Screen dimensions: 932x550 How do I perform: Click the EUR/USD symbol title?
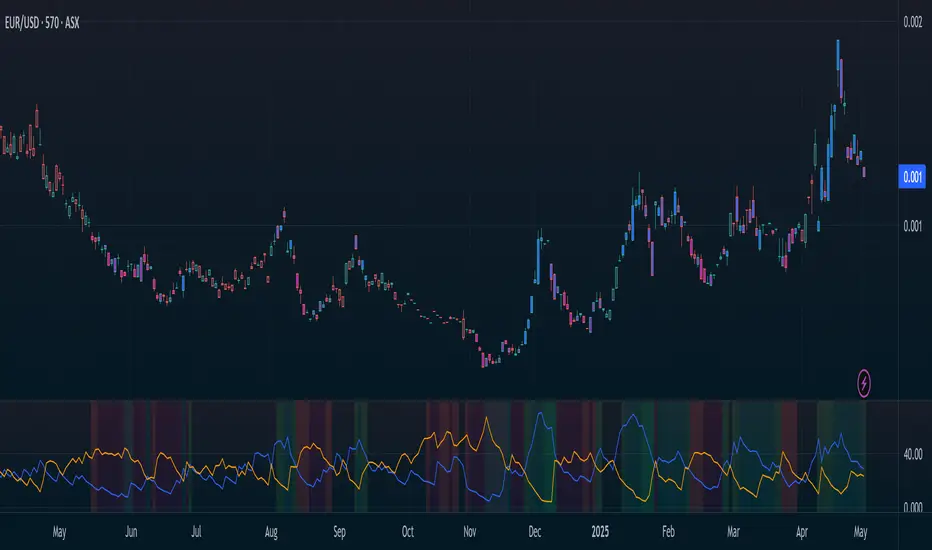43,21
